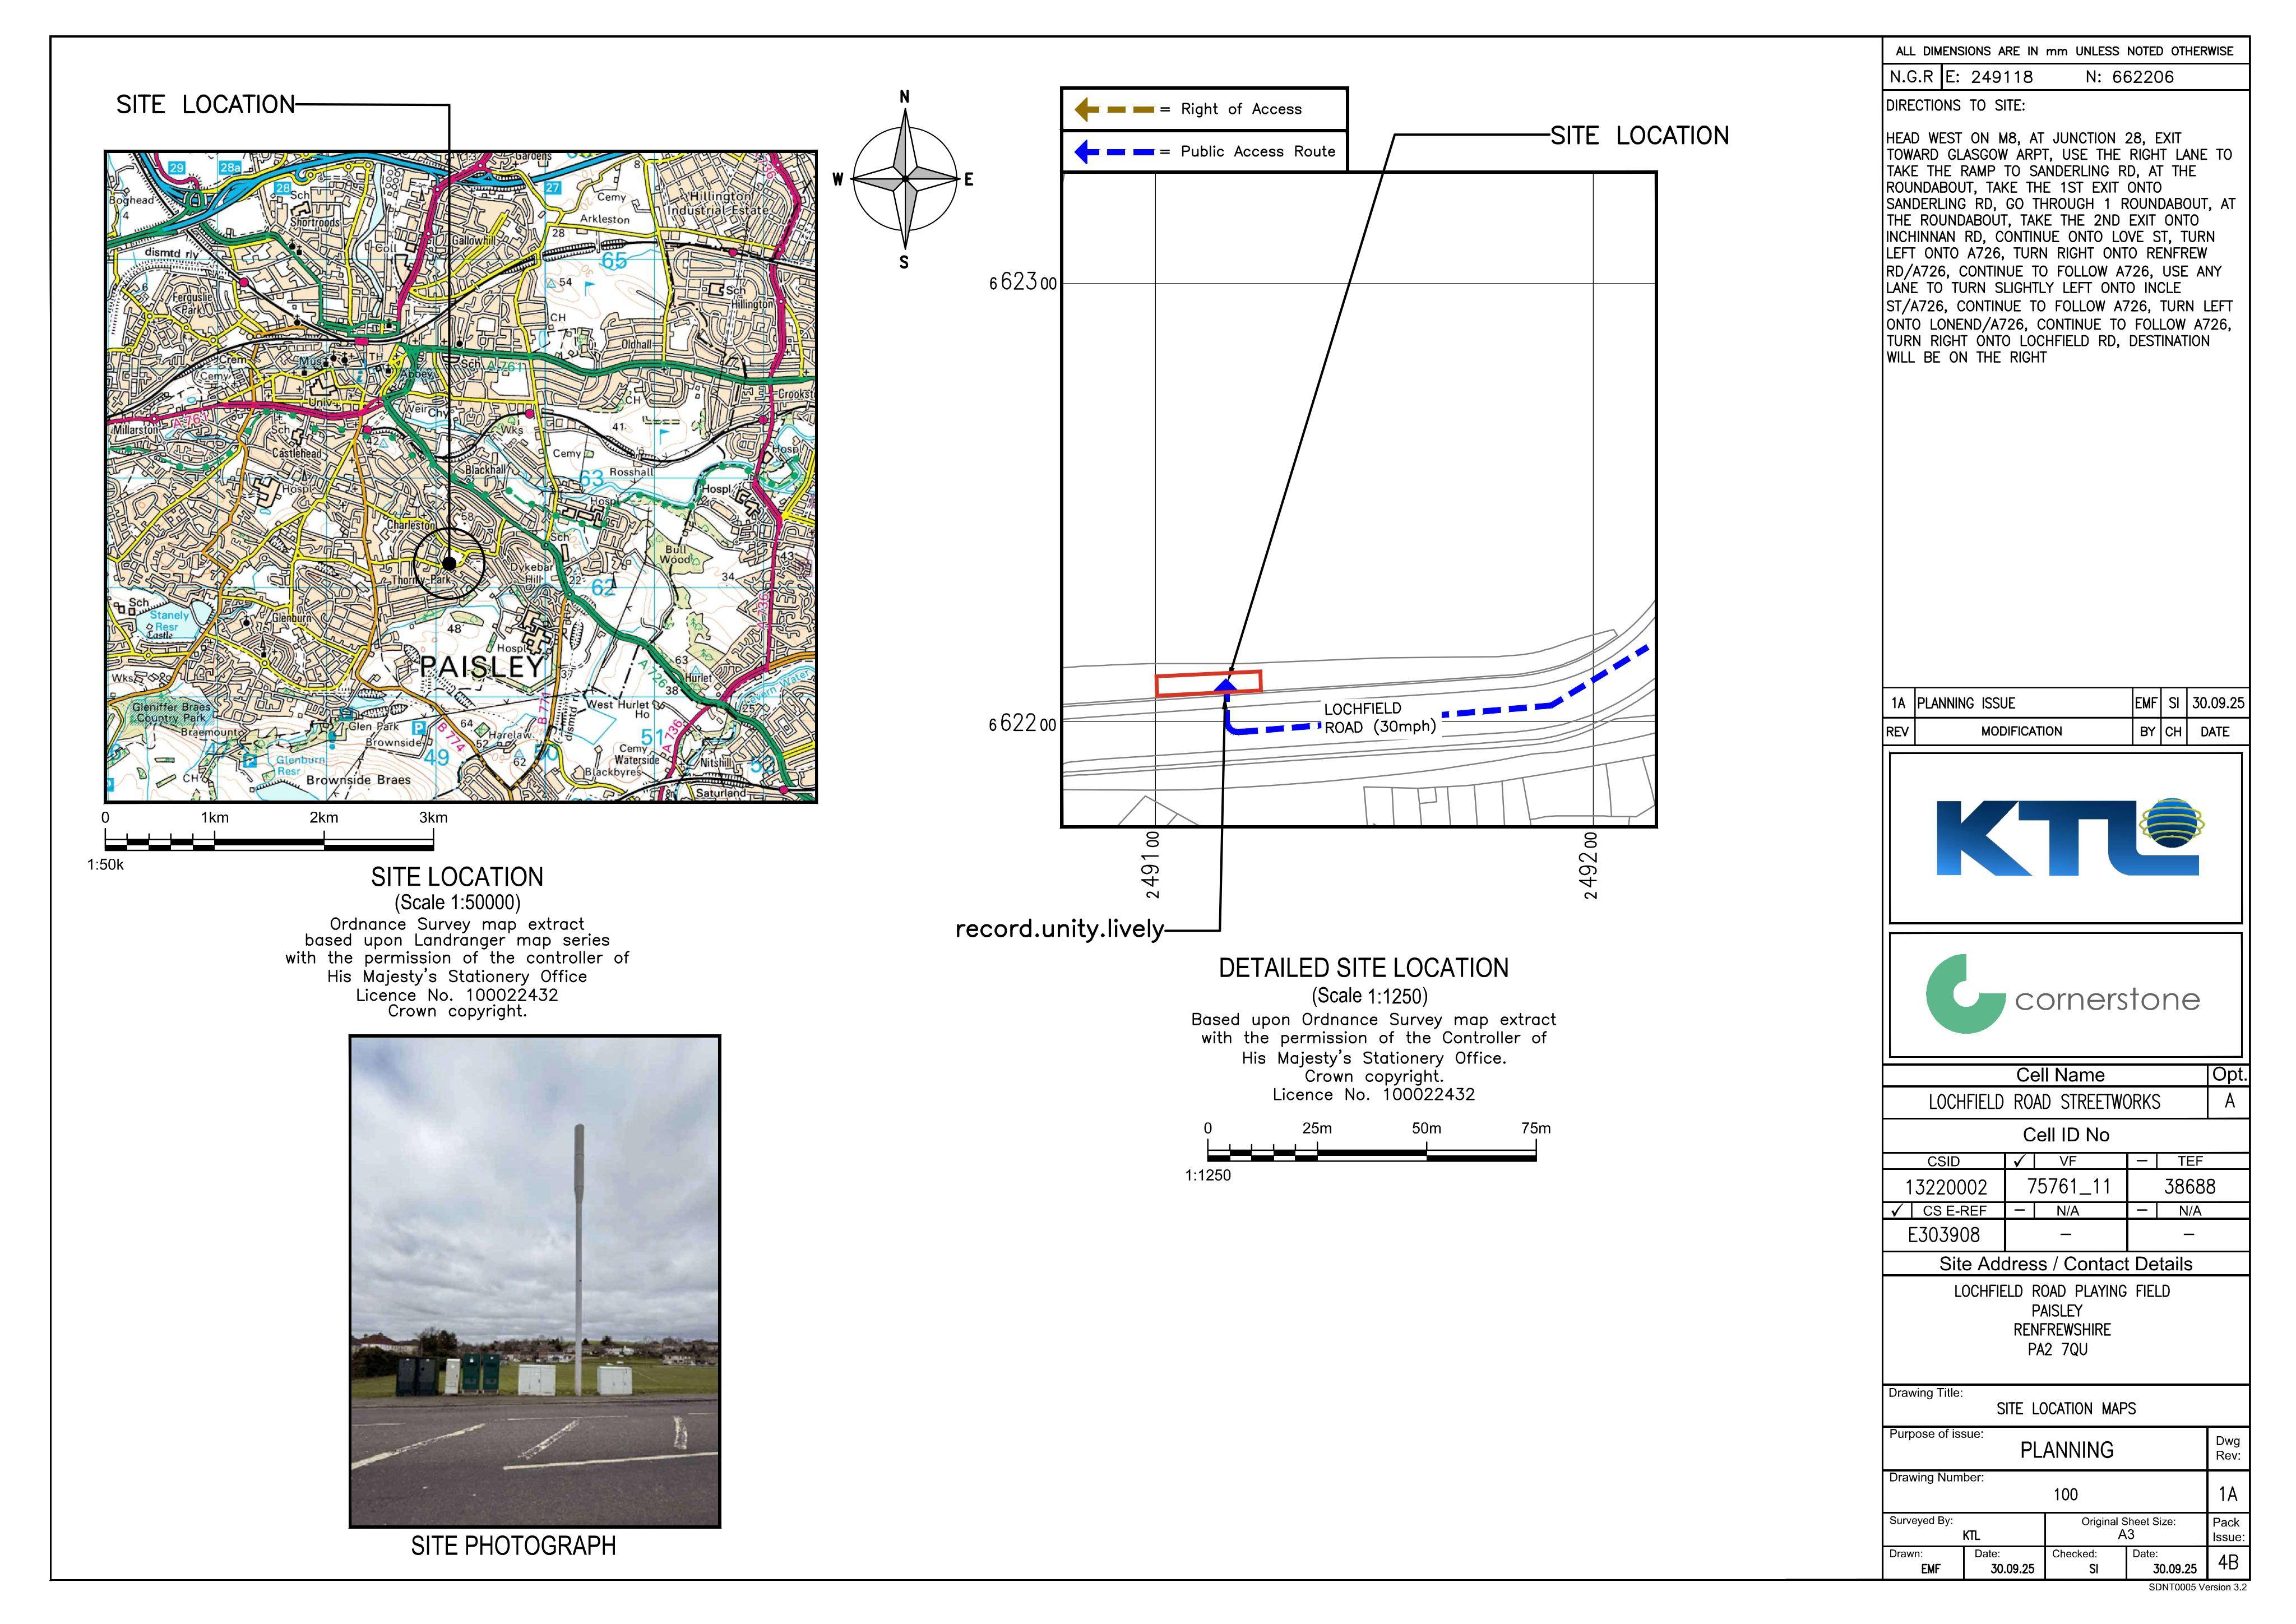
Task: Select original sheet size A3
Action: click(x=2125, y=1534)
